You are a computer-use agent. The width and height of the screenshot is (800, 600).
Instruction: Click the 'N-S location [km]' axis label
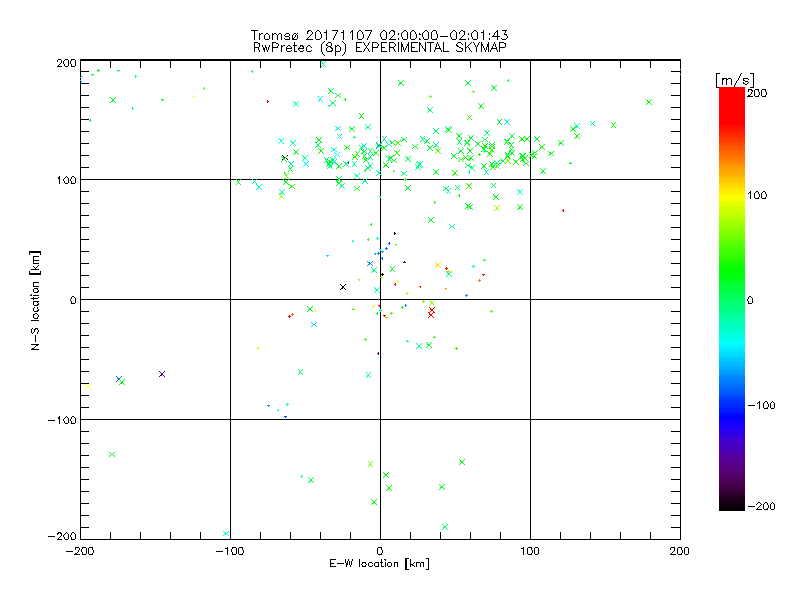(35, 300)
